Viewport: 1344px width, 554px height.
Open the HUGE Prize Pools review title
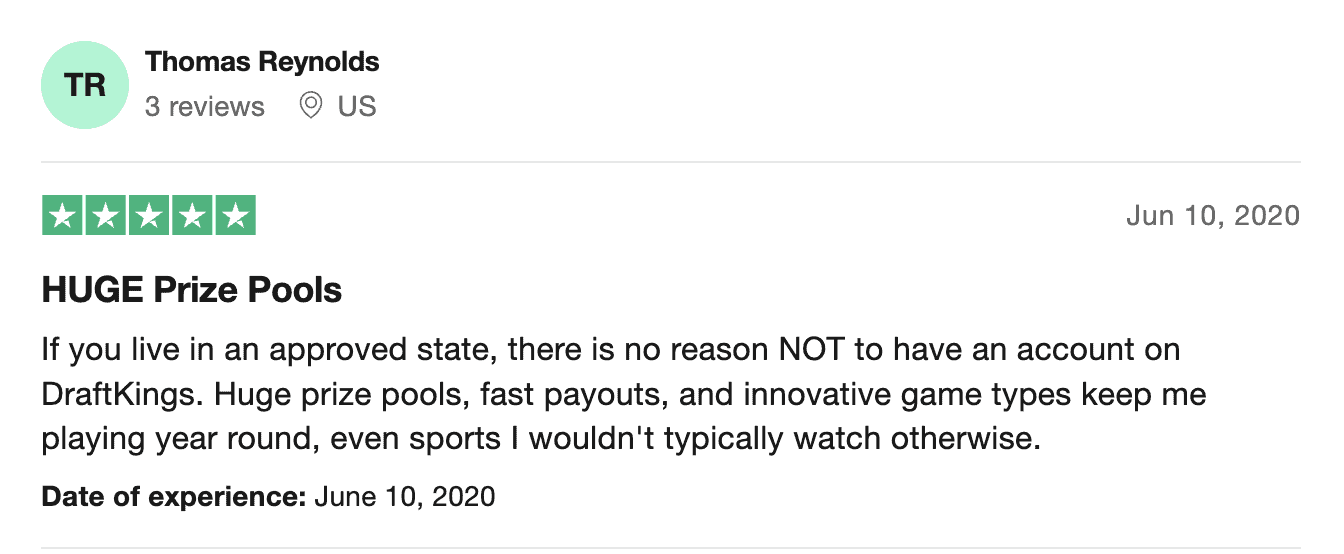tap(192, 290)
